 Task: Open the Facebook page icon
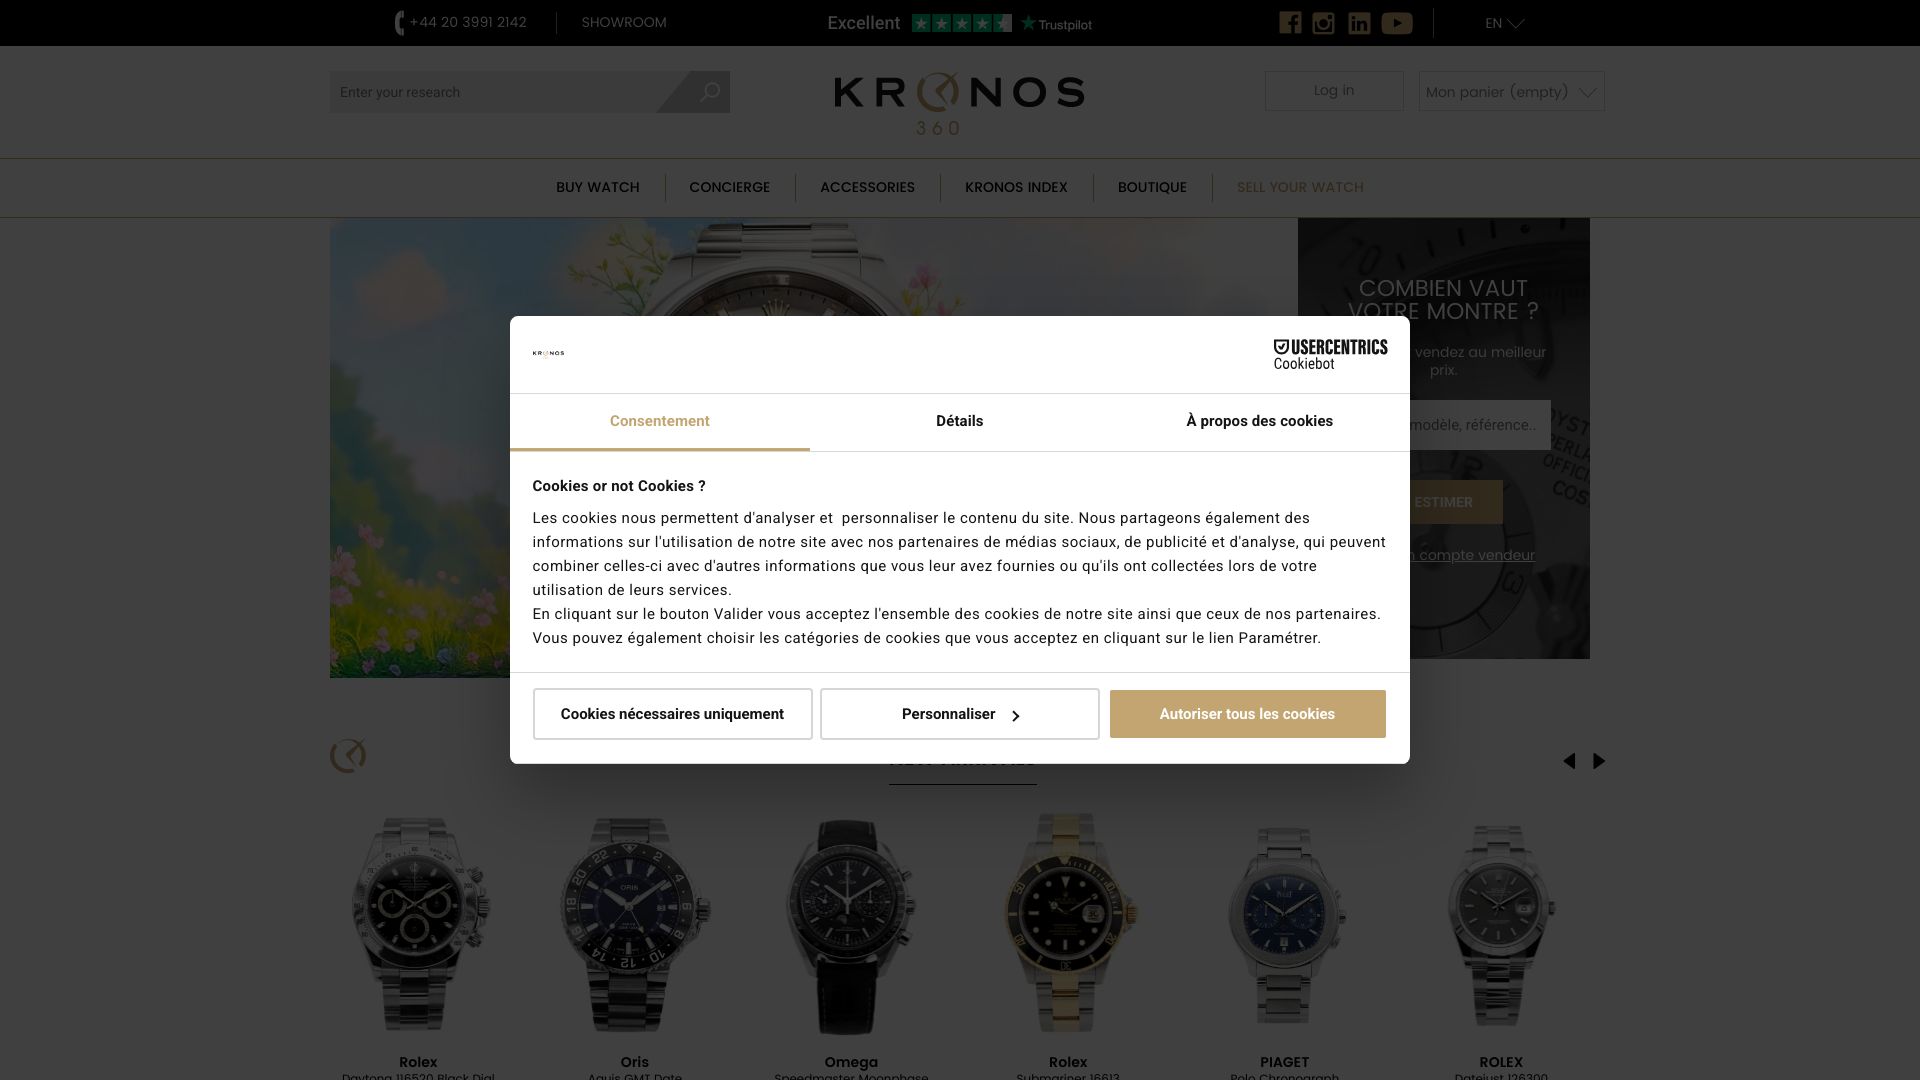click(1290, 23)
